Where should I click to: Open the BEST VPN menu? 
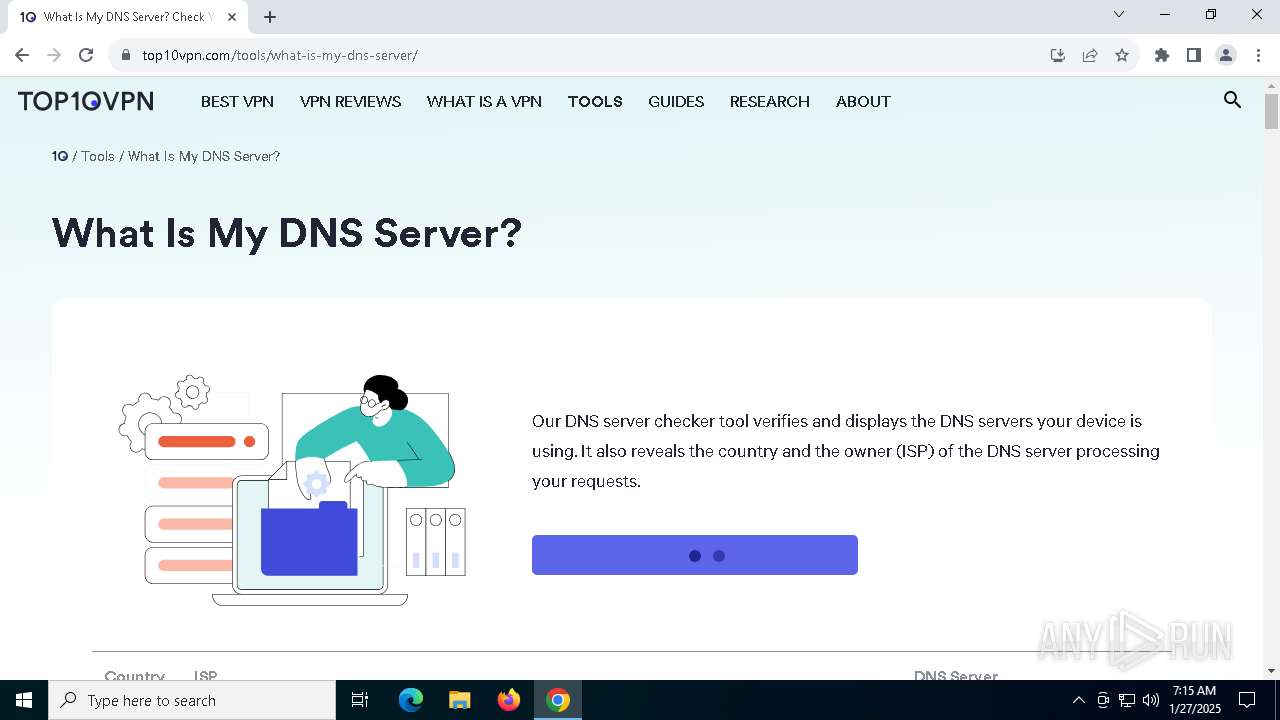coord(237,101)
